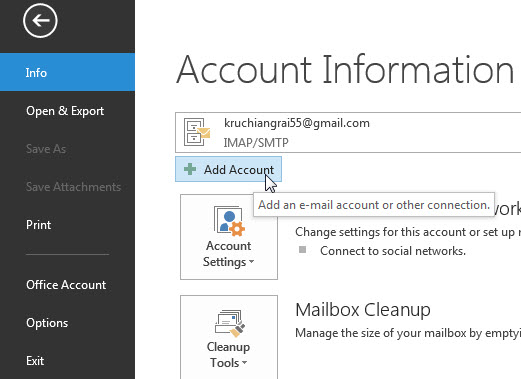The height and width of the screenshot is (379, 521).
Task: Open Office Account in sidebar
Action: tap(67, 285)
